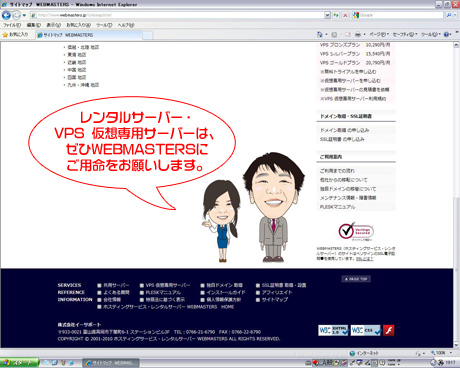Screen dimensions: 460x368
Task: Click PLESKマニュアル in the sidebar
Action: click(337, 207)
